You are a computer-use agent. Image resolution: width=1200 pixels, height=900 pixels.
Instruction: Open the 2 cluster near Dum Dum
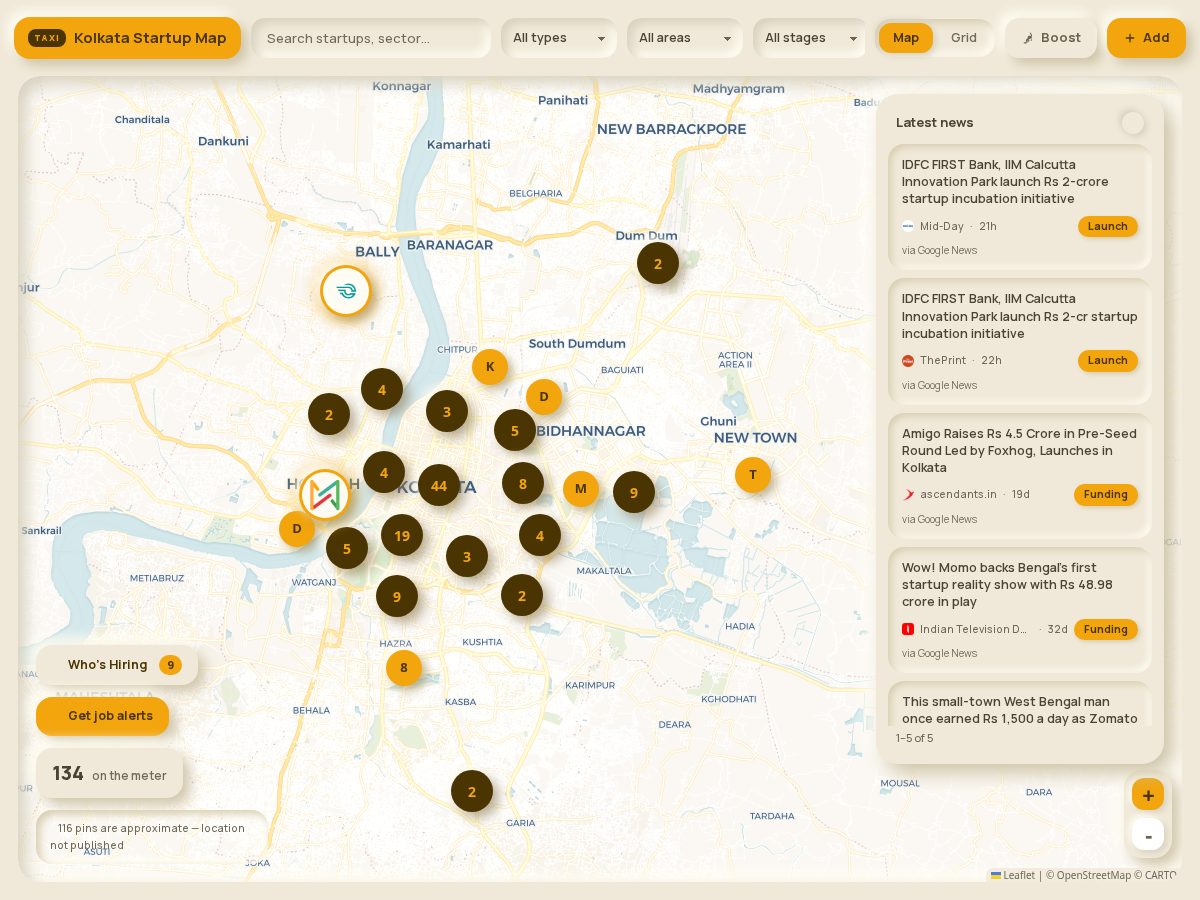(x=658, y=264)
